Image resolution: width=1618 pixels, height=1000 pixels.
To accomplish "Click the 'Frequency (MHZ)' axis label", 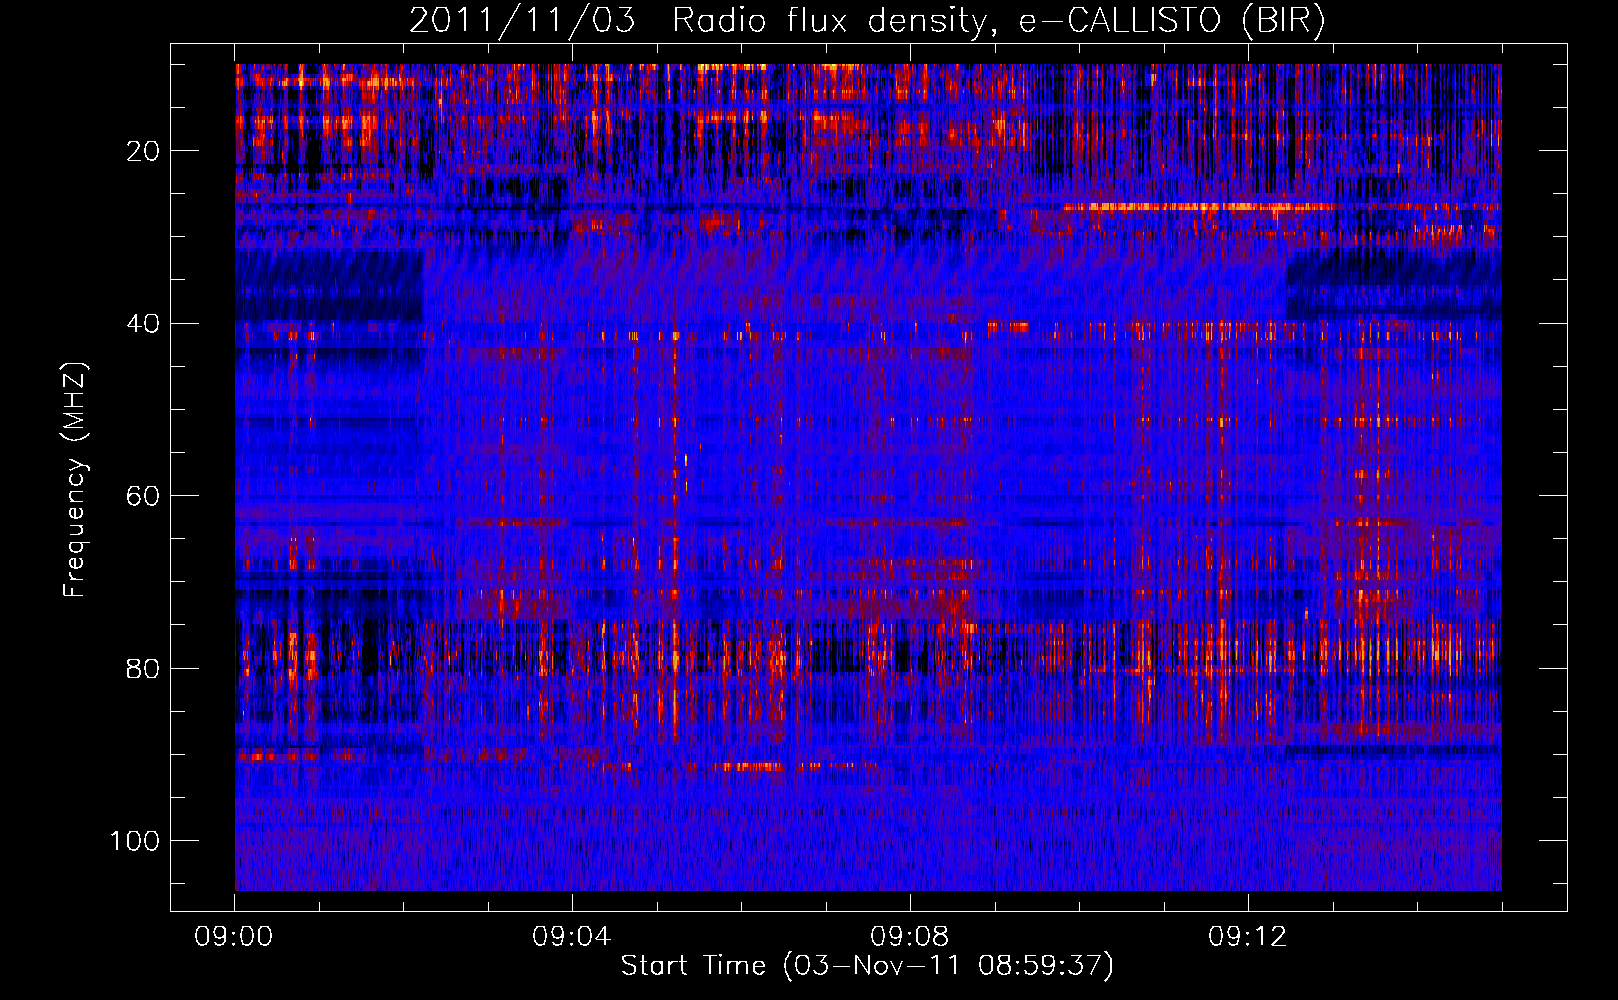I will click(75, 479).
